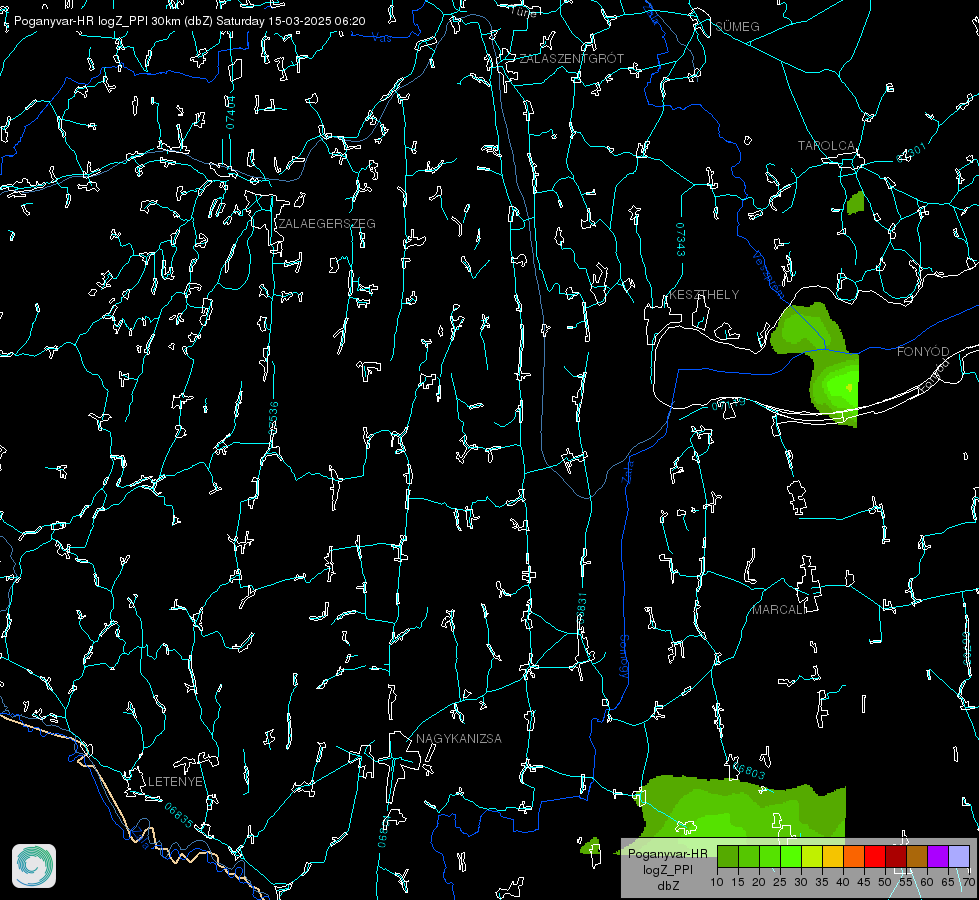Click the legend scale value 10

(x=717, y=882)
